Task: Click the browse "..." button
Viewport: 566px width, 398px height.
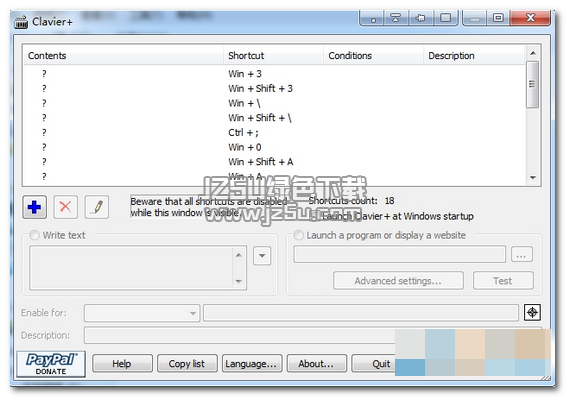Action: tap(522, 254)
